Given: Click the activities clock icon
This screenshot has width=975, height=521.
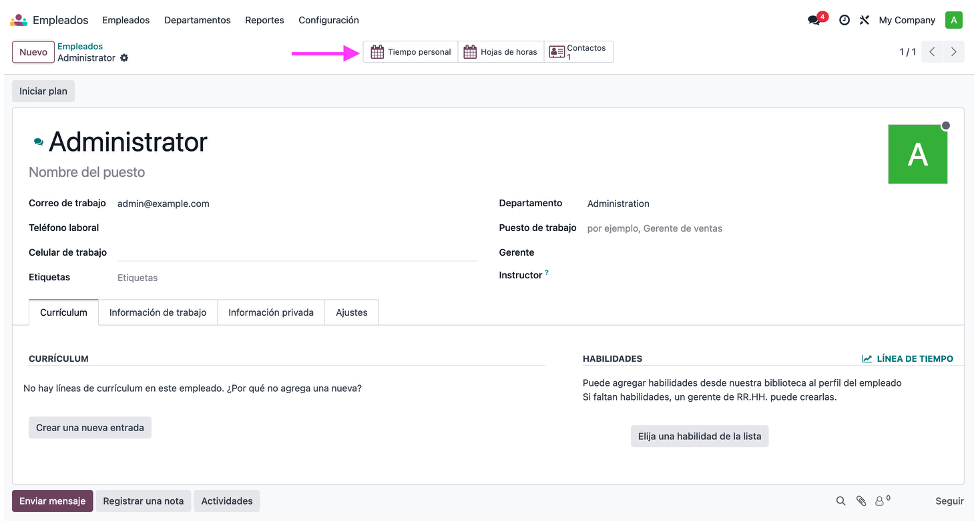Looking at the screenshot, I should pyautogui.click(x=844, y=20).
